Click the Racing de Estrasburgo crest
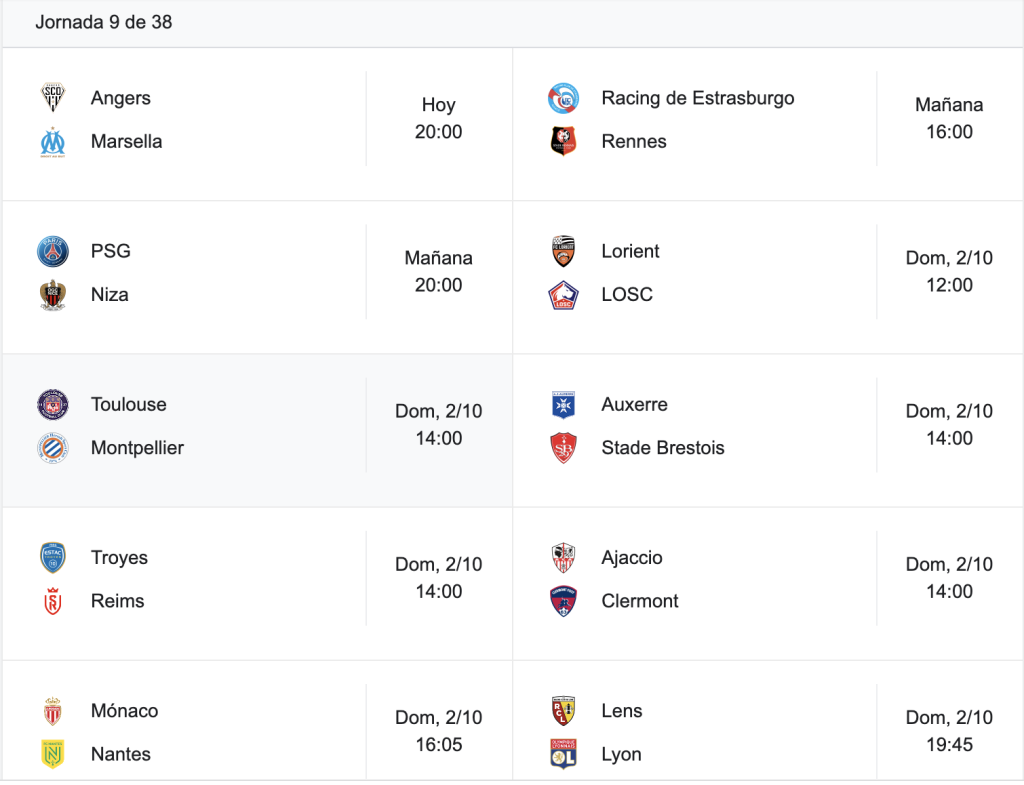1024x785 pixels. coord(563,98)
